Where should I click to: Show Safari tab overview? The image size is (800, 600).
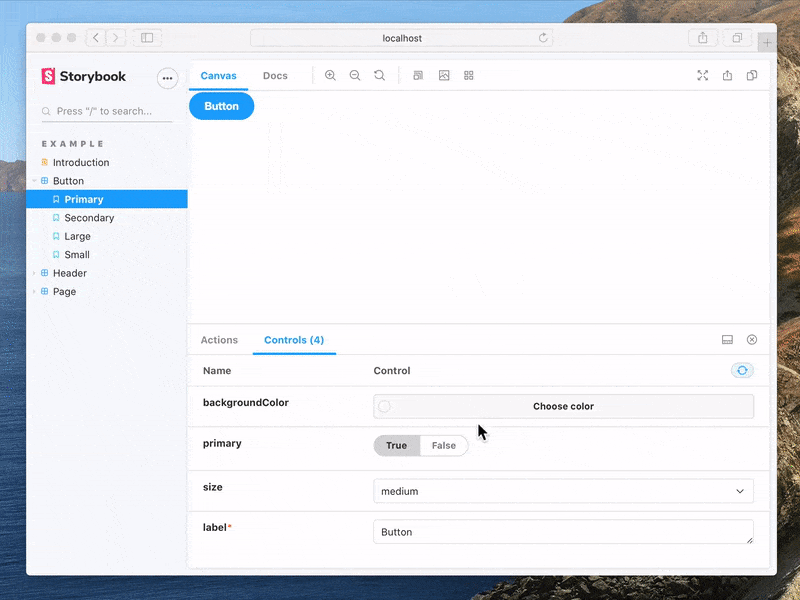click(737, 38)
